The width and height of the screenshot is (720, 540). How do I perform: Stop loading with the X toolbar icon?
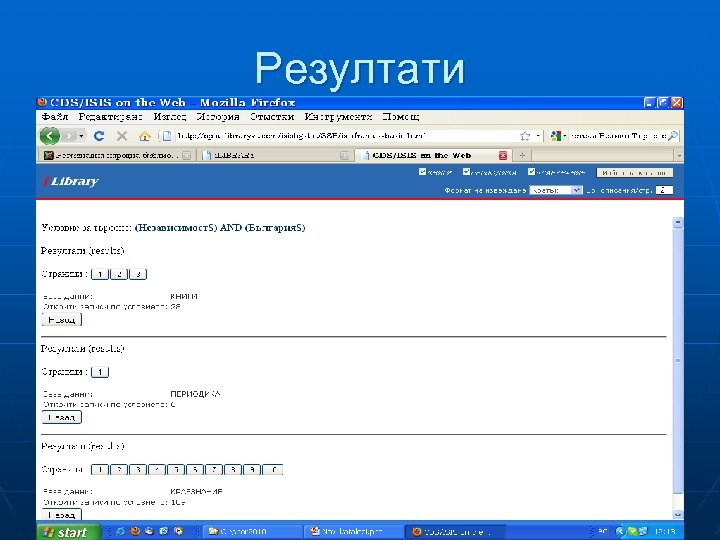coord(122,136)
